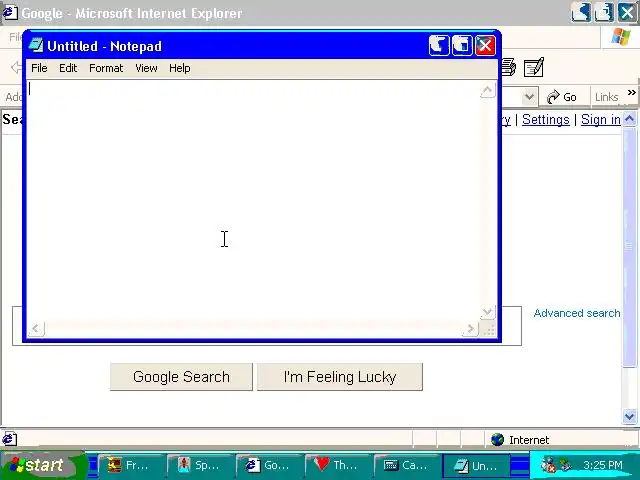Image resolution: width=640 pixels, height=480 pixels.
Task: Click Internet Explorer's title bar icon
Action: (x=10, y=13)
